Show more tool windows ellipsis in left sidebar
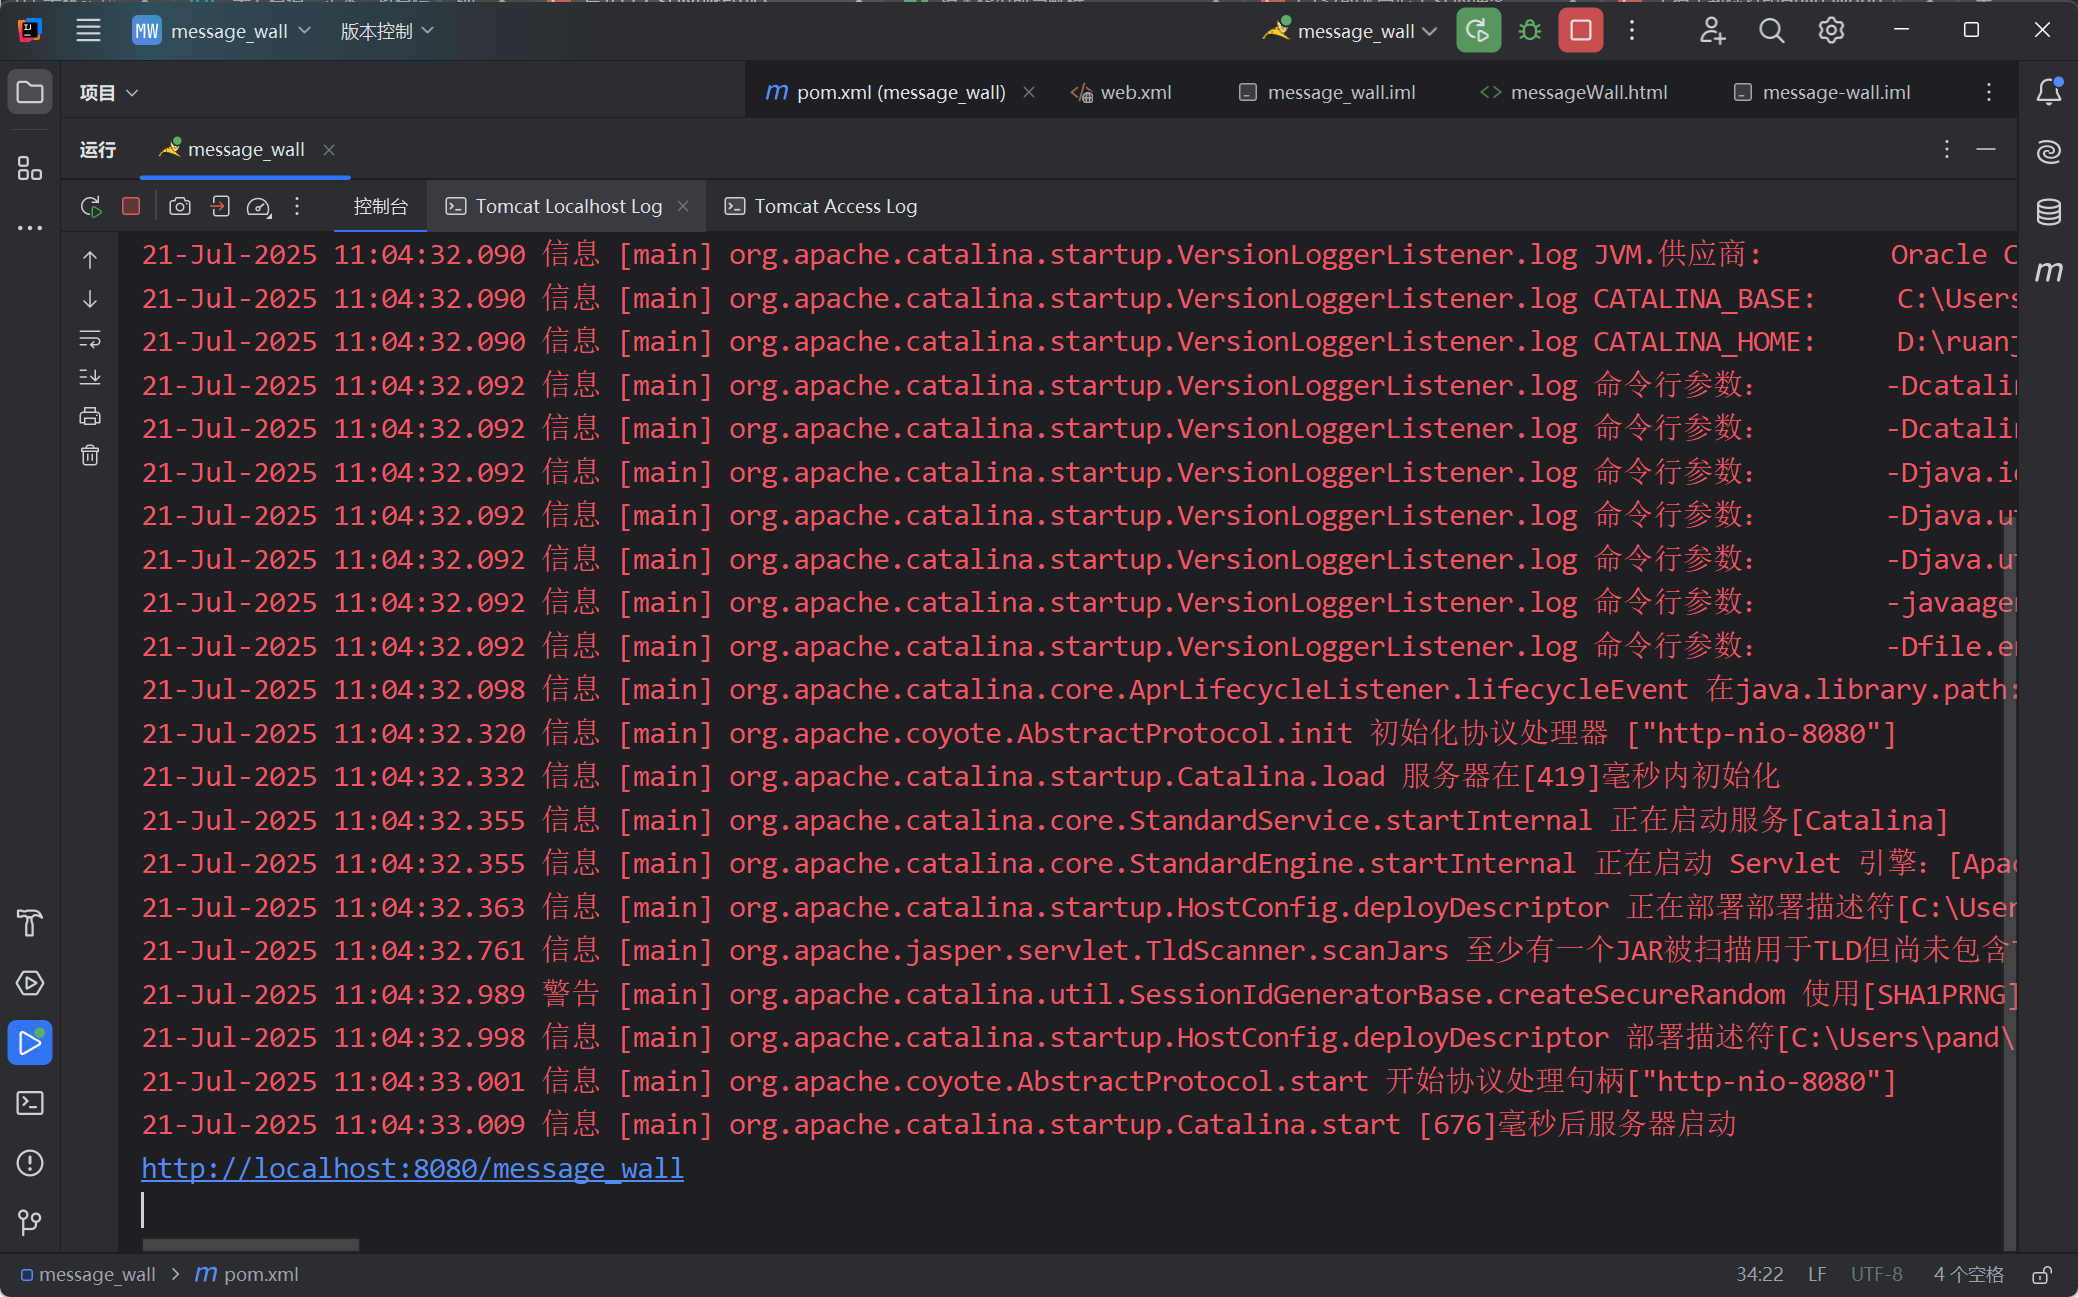The width and height of the screenshot is (2078, 1297). (x=30, y=228)
